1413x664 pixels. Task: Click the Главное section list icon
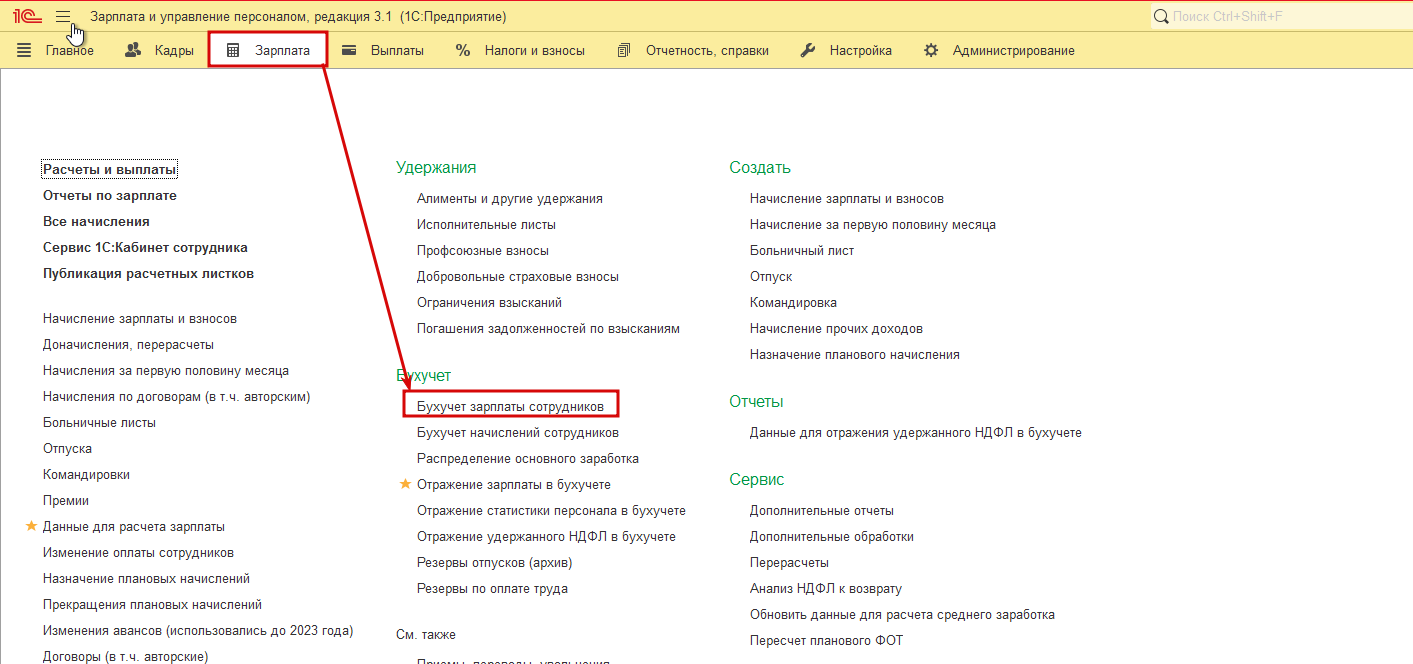[24, 50]
